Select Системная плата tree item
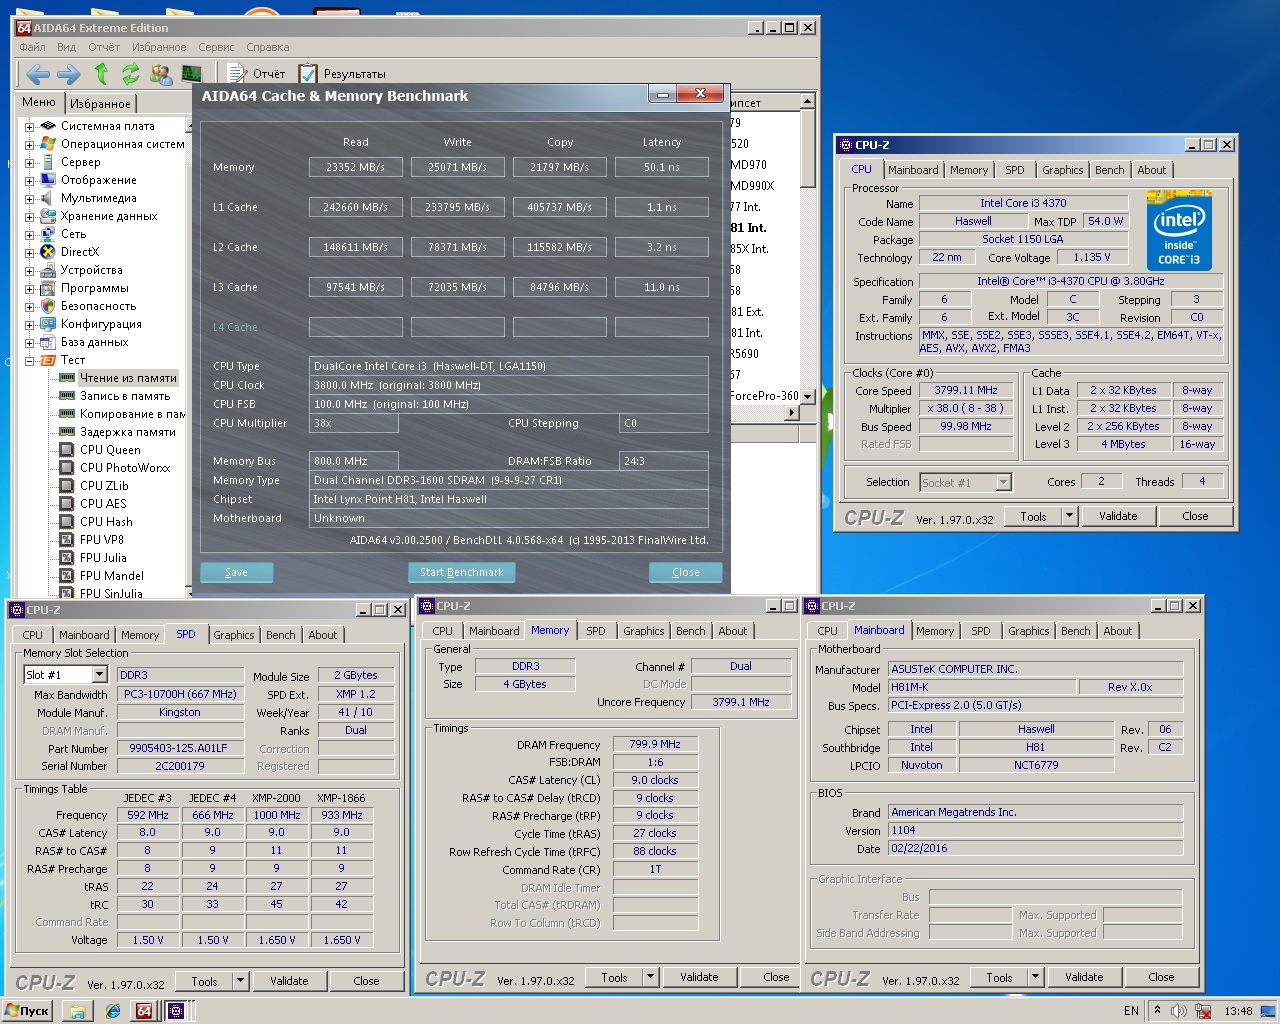This screenshot has height=1024, width=1280. pyautogui.click(x=107, y=126)
